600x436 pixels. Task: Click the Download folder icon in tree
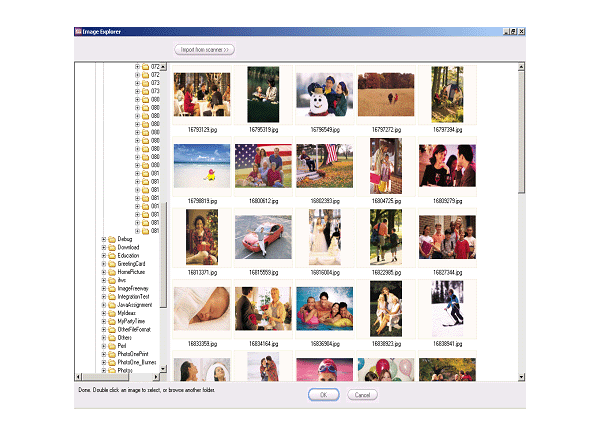(111, 247)
